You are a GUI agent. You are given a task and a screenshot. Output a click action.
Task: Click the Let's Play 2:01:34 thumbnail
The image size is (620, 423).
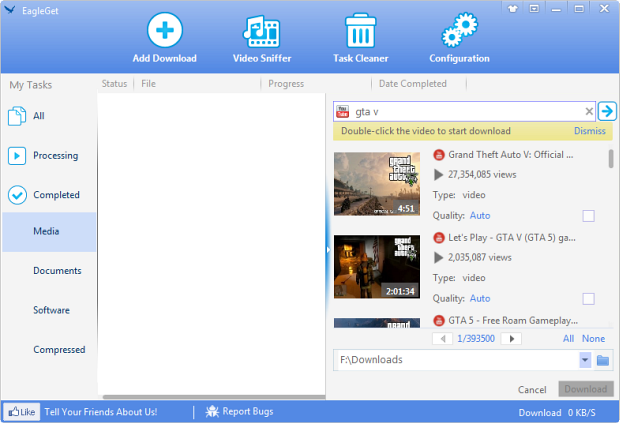(377, 267)
